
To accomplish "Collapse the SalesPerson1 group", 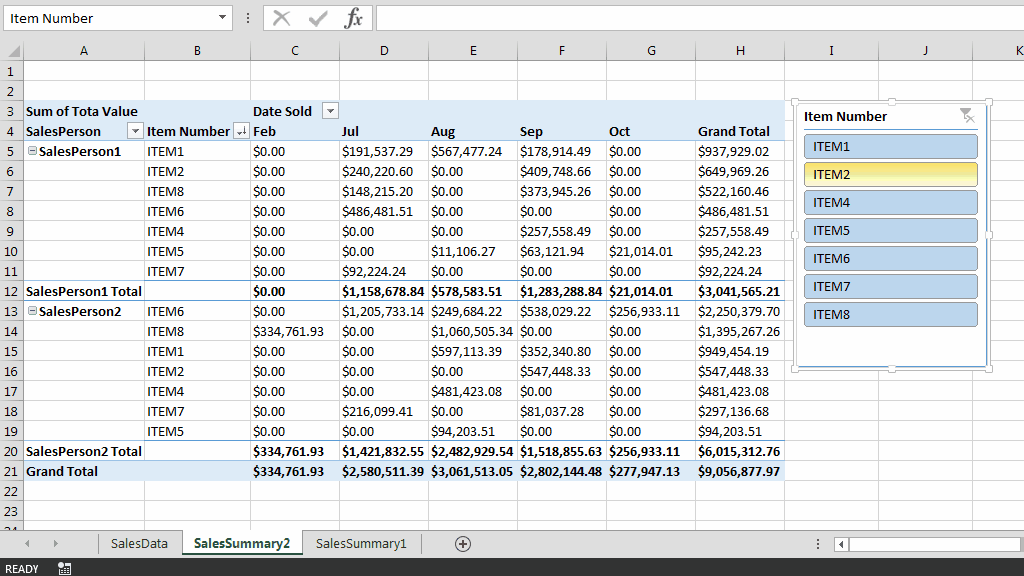I will 32,151.
